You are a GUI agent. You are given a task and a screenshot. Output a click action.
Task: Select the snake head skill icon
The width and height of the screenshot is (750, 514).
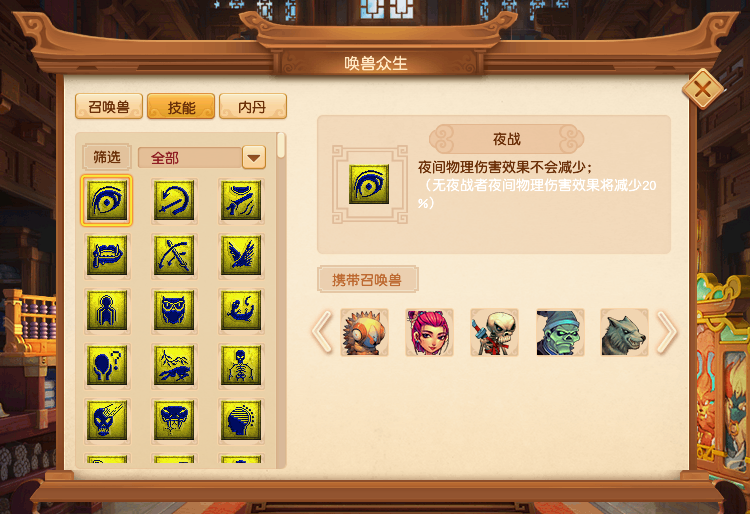174,420
